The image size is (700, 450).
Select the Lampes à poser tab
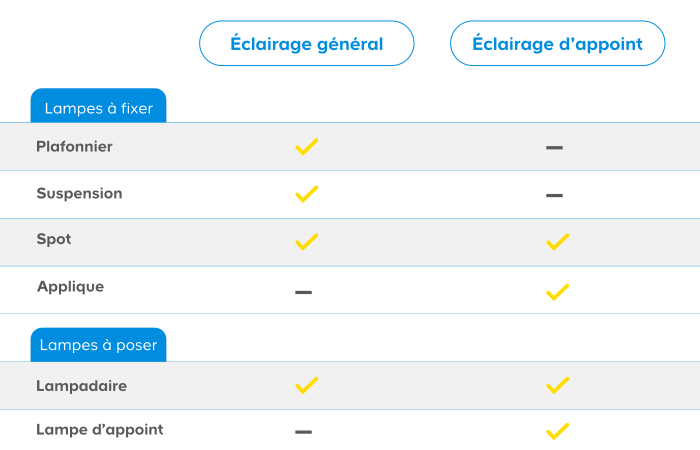click(98, 345)
